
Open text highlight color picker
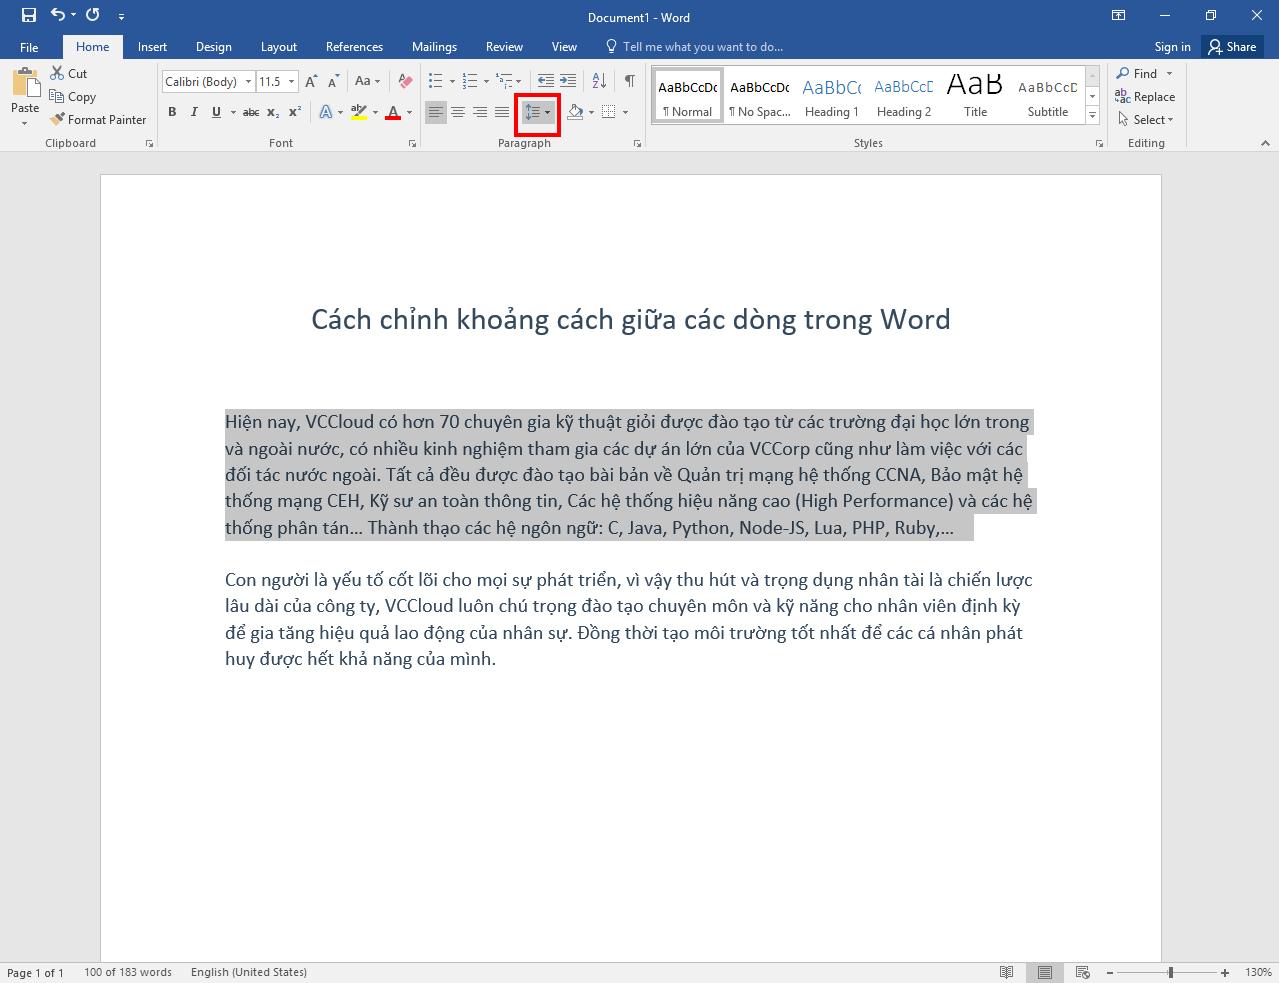coord(360,113)
